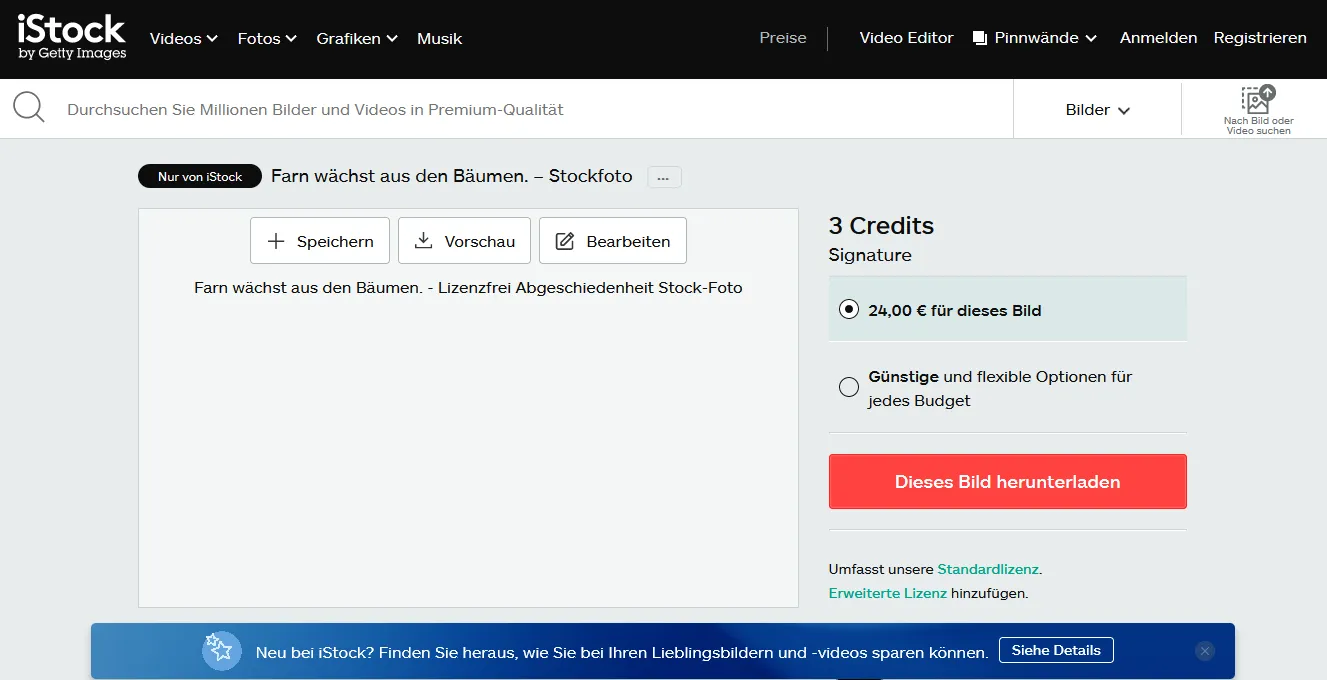Click Anmelden to sign in

(1158, 38)
